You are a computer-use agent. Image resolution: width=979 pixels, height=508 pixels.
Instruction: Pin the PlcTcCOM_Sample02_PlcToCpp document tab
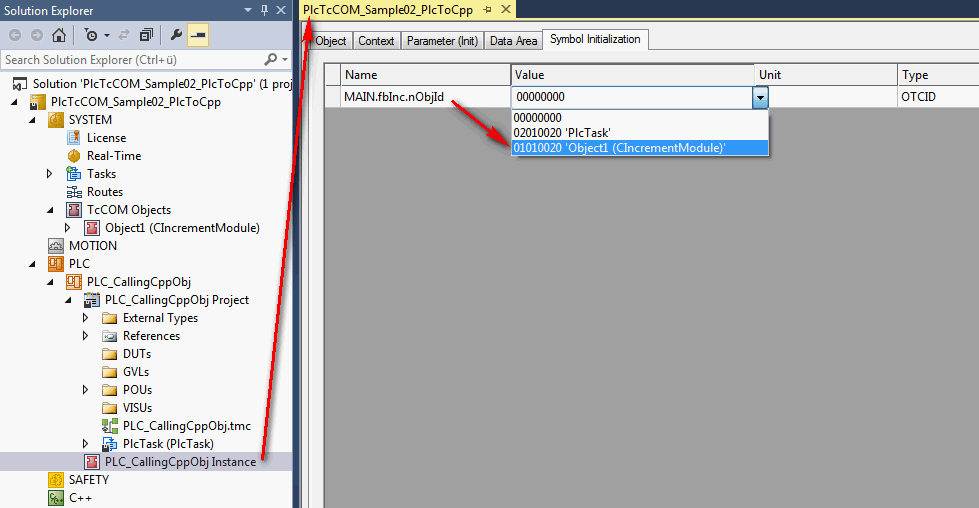coord(488,9)
